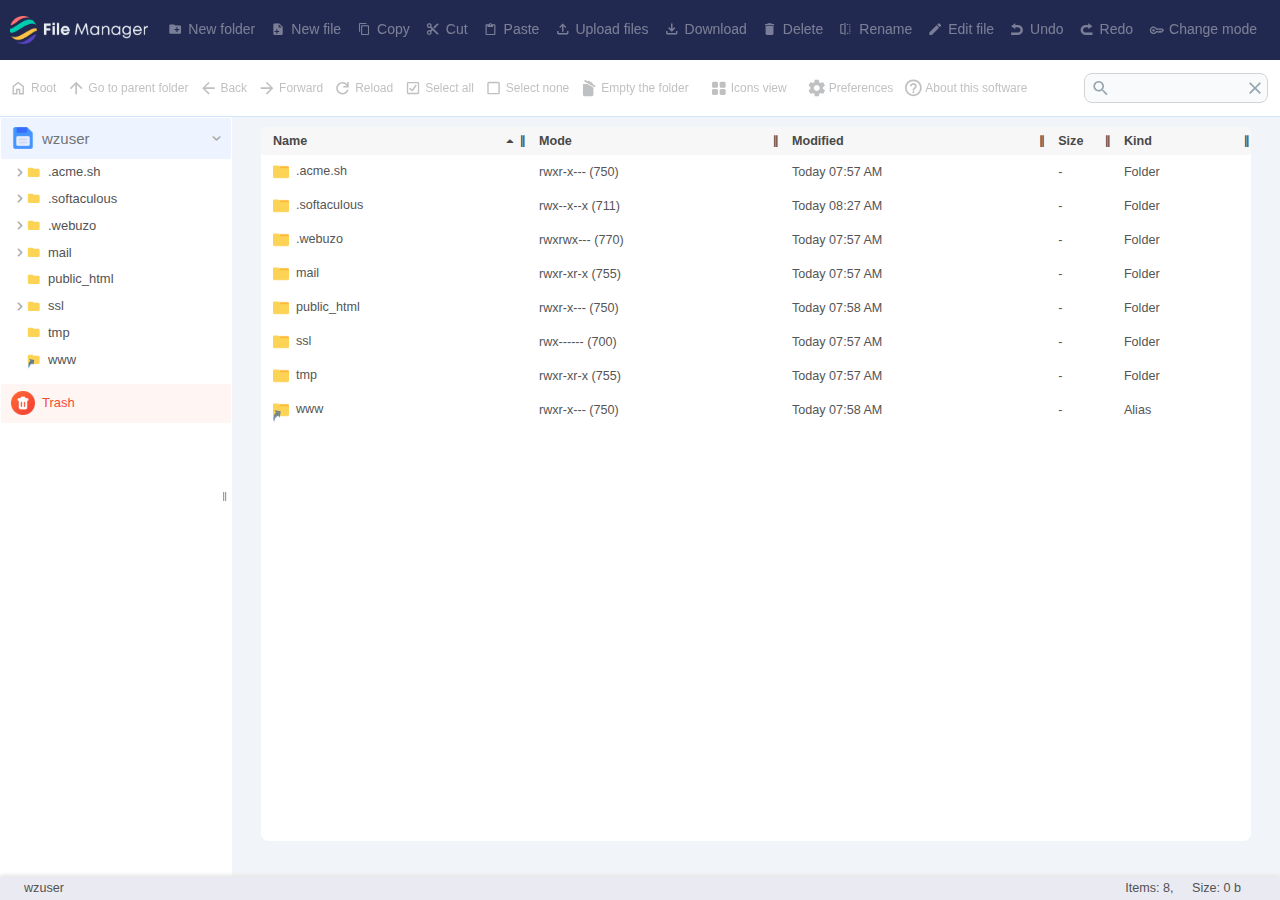Click the File Manager logo
Image resolution: width=1280 pixels, height=900 pixels.
pos(79,30)
